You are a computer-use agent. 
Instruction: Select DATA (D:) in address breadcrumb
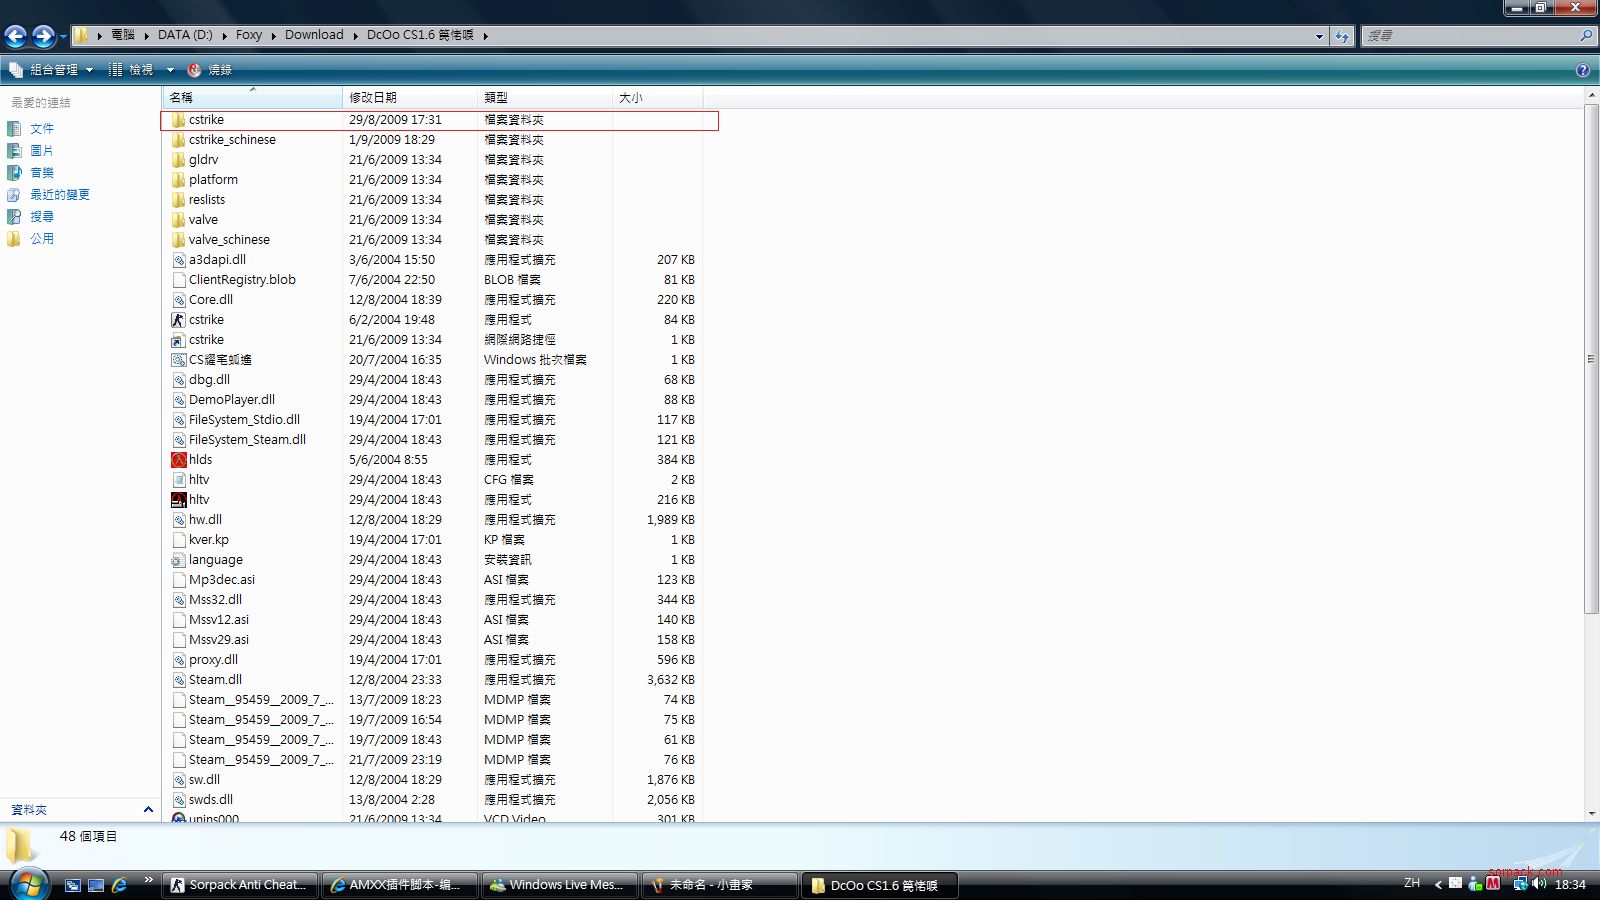(x=185, y=35)
